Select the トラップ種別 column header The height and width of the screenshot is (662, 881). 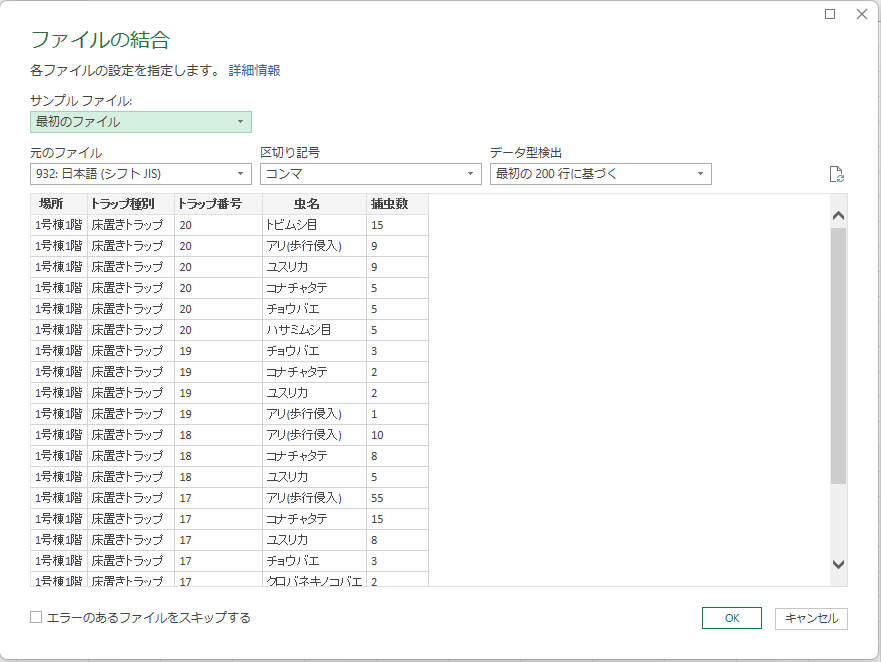pyautogui.click(x=122, y=204)
